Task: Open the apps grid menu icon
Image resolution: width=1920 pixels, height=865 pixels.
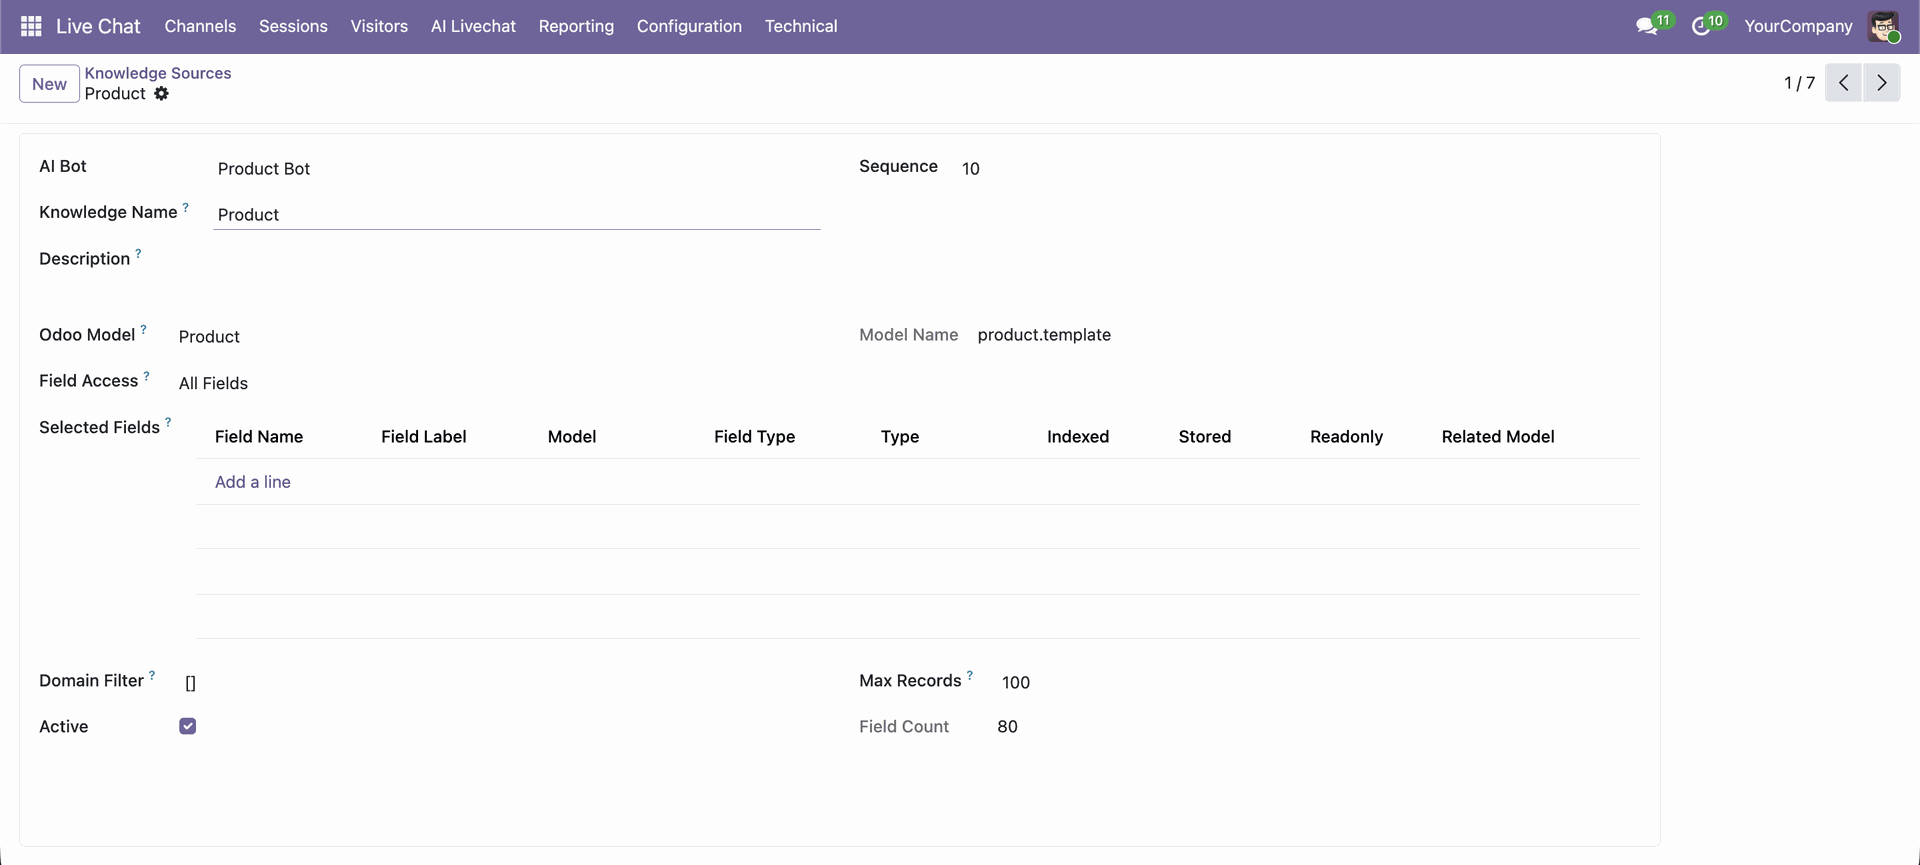Action: [x=31, y=26]
